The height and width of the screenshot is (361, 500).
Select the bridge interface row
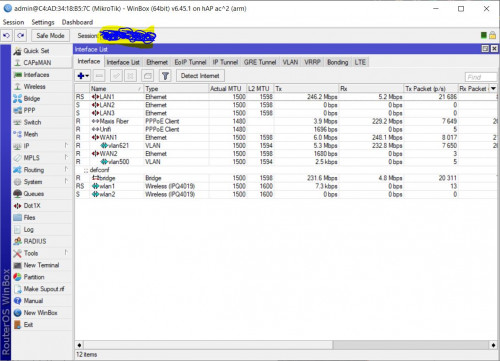click(x=286, y=178)
